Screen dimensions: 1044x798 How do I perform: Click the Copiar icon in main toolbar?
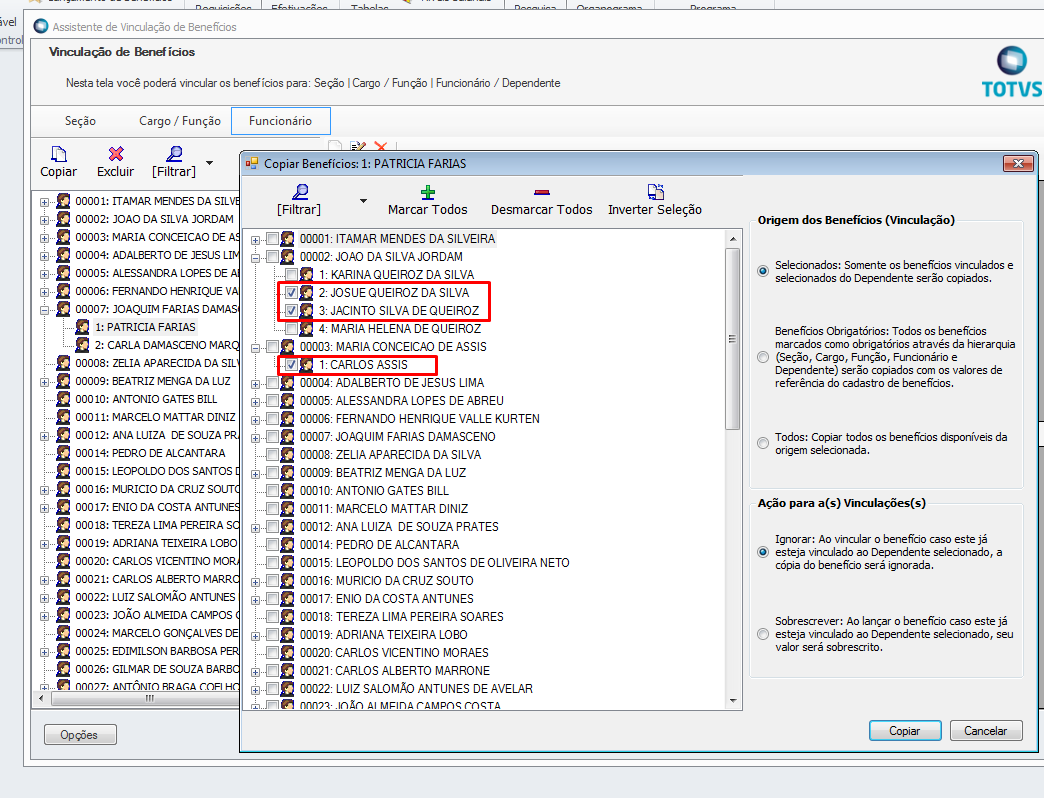(x=59, y=154)
